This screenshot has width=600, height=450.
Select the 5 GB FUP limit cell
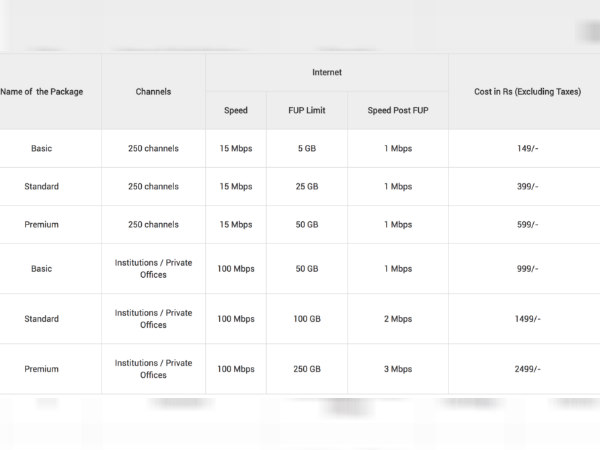pos(307,148)
